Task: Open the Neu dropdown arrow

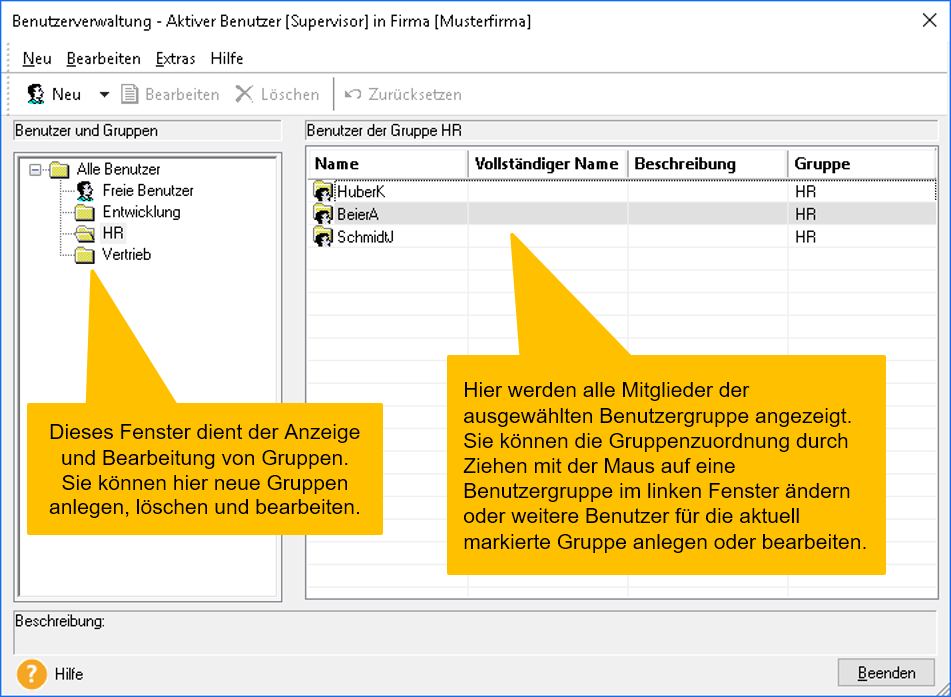Action: [104, 93]
